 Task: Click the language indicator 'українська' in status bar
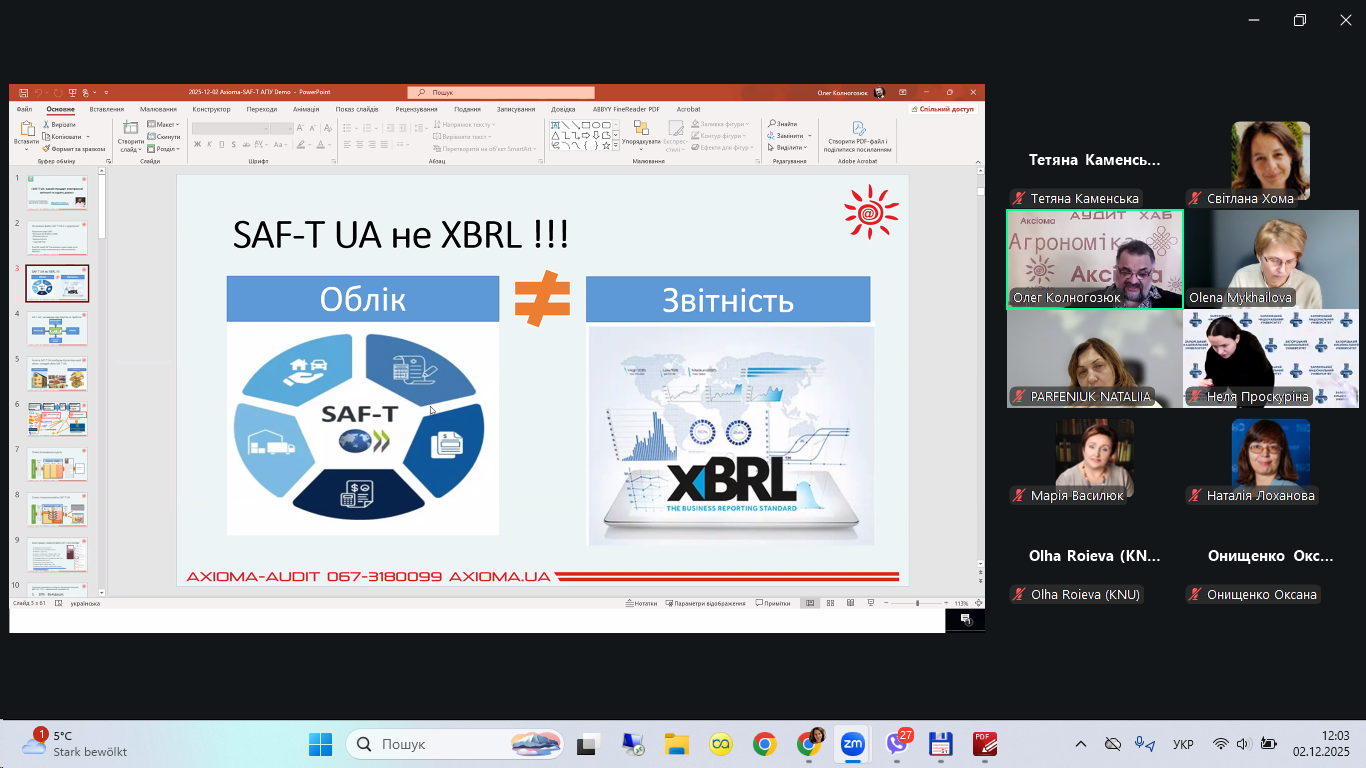pos(85,603)
